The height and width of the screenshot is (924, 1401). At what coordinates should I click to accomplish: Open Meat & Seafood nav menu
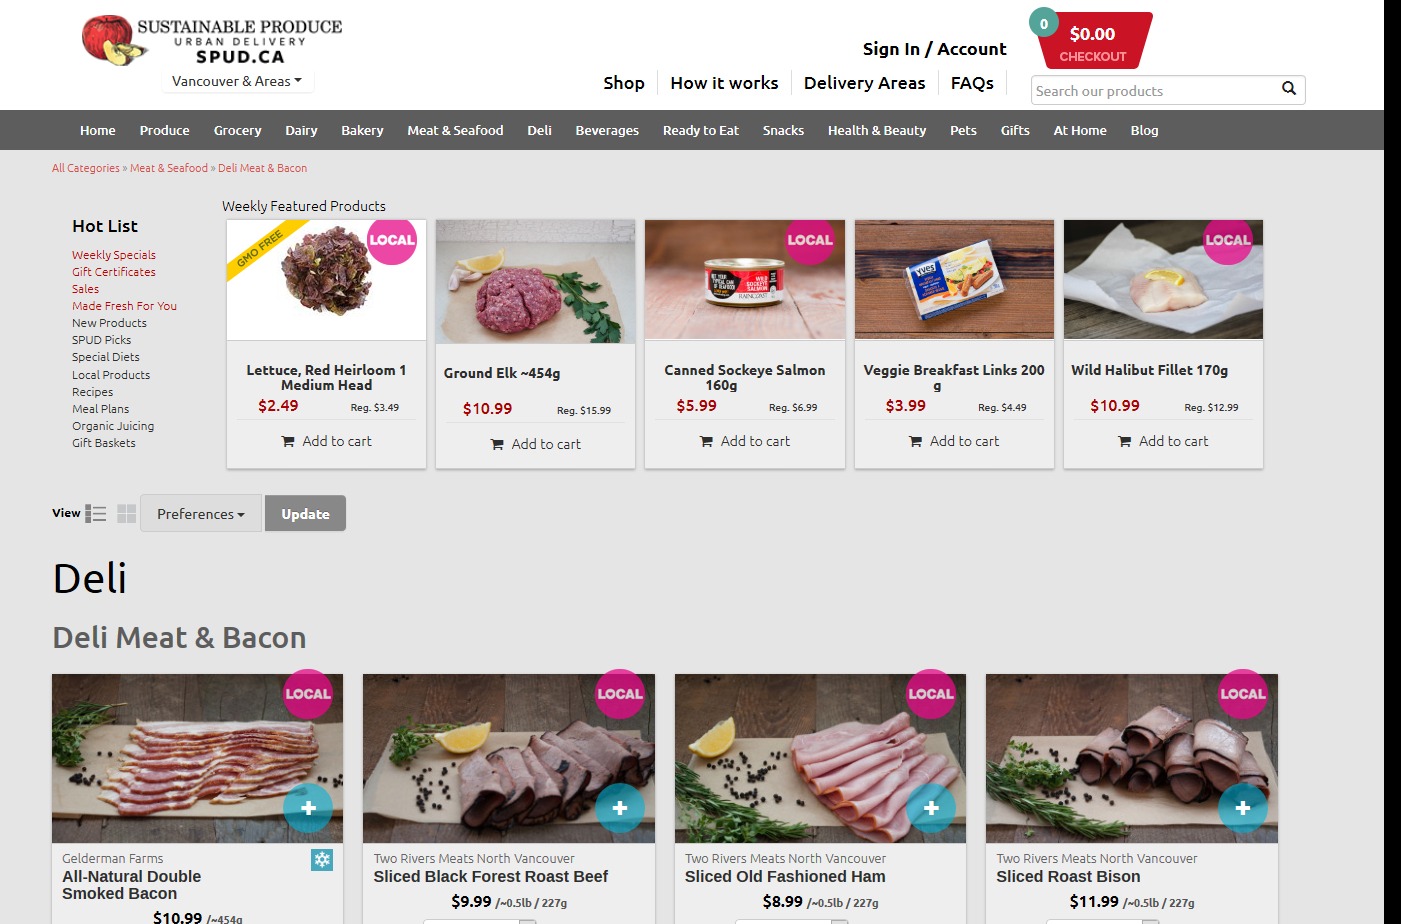[x=455, y=130]
